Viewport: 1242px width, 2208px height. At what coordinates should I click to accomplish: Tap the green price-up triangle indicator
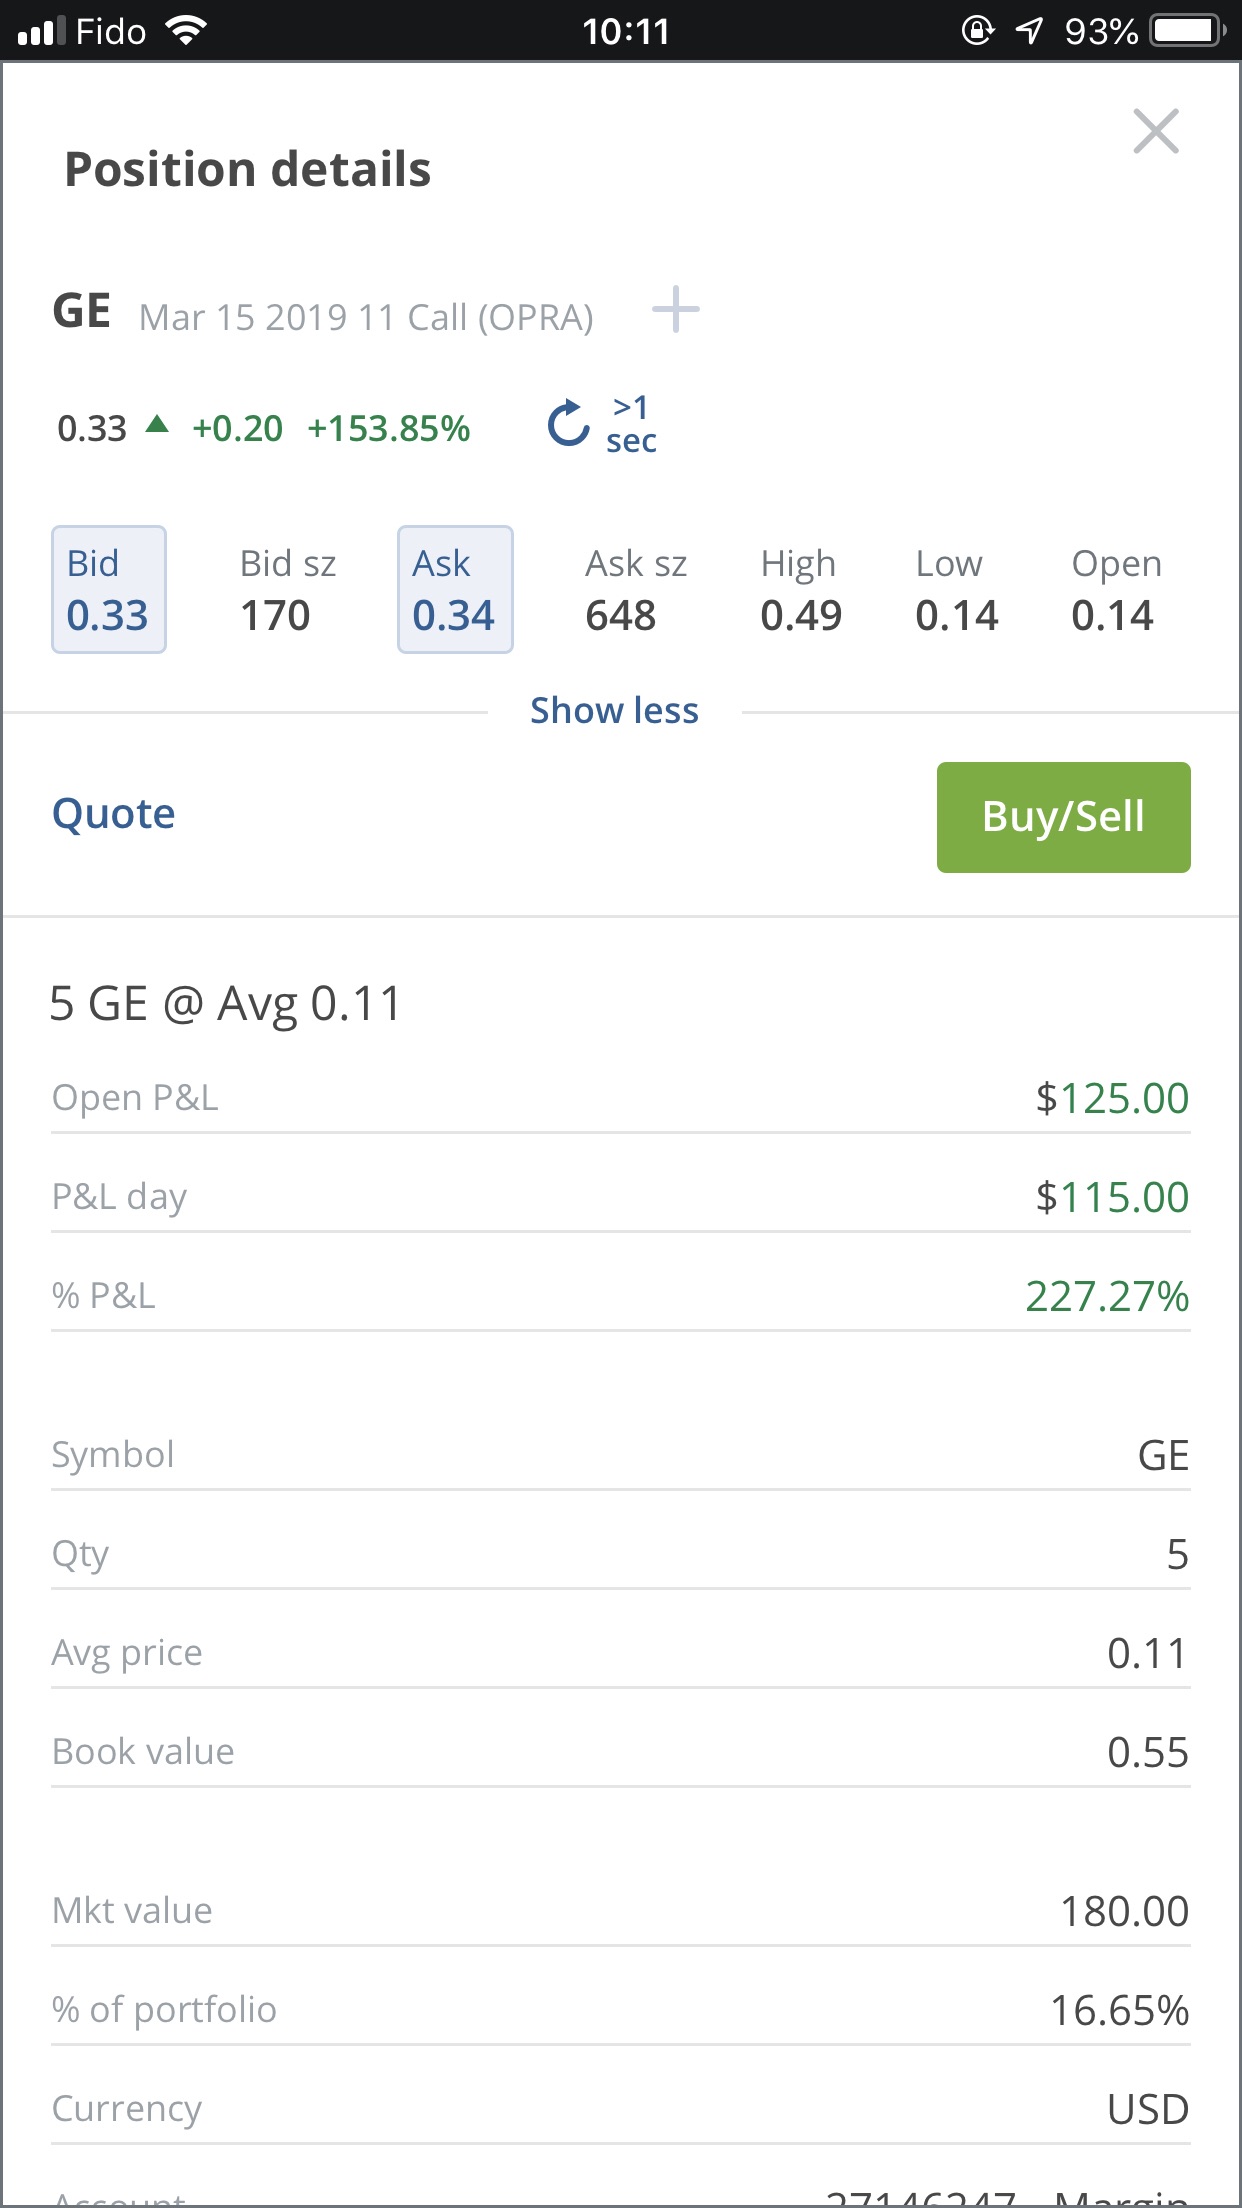pos(157,424)
